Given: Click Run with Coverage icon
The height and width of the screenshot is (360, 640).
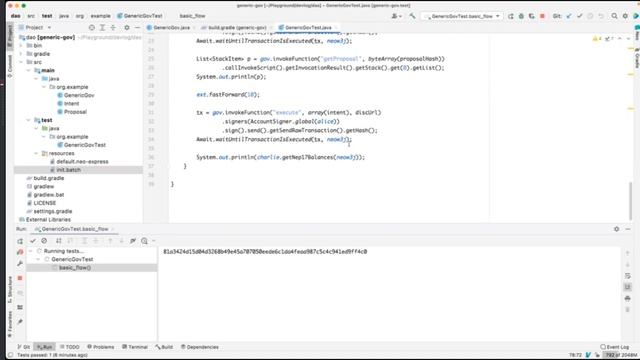Looking at the screenshot, I should [x=531, y=16].
